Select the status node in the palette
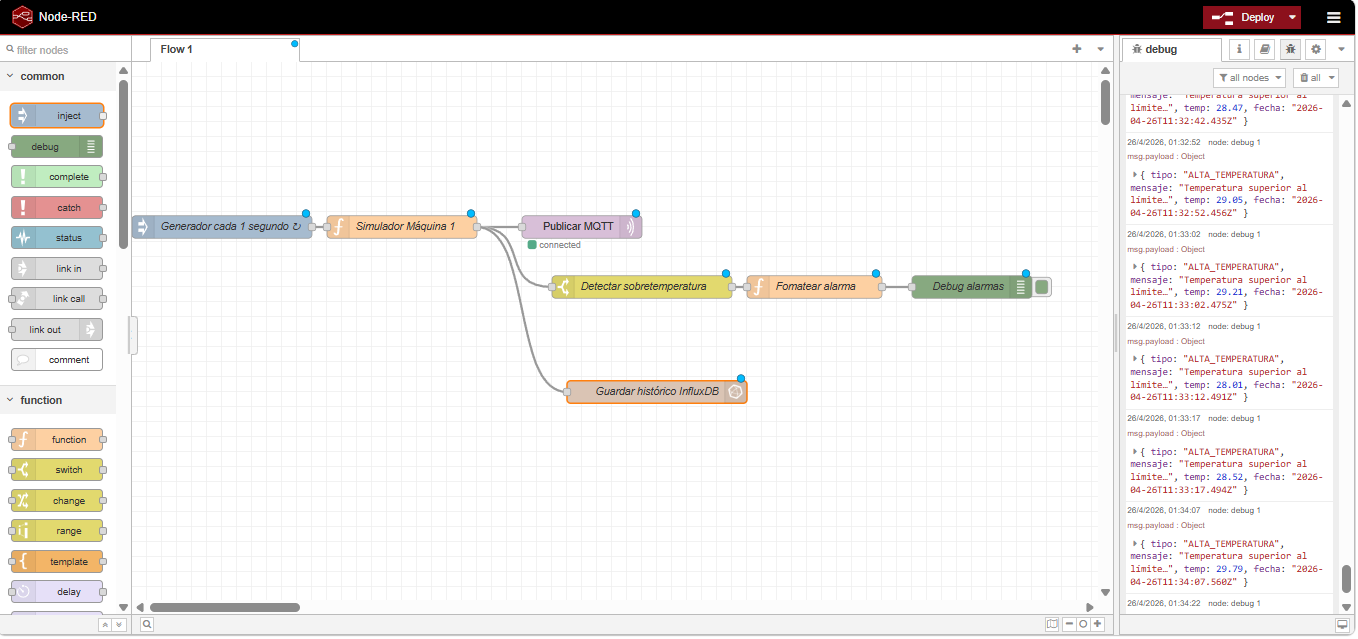The image size is (1358, 639). pos(57,238)
